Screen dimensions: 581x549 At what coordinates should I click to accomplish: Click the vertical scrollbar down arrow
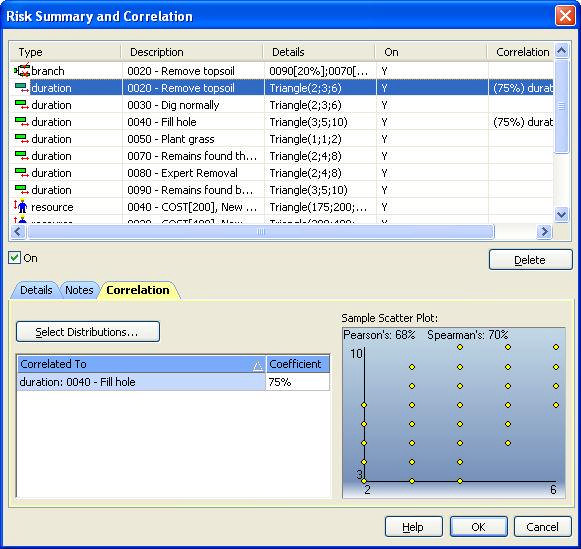point(561,214)
